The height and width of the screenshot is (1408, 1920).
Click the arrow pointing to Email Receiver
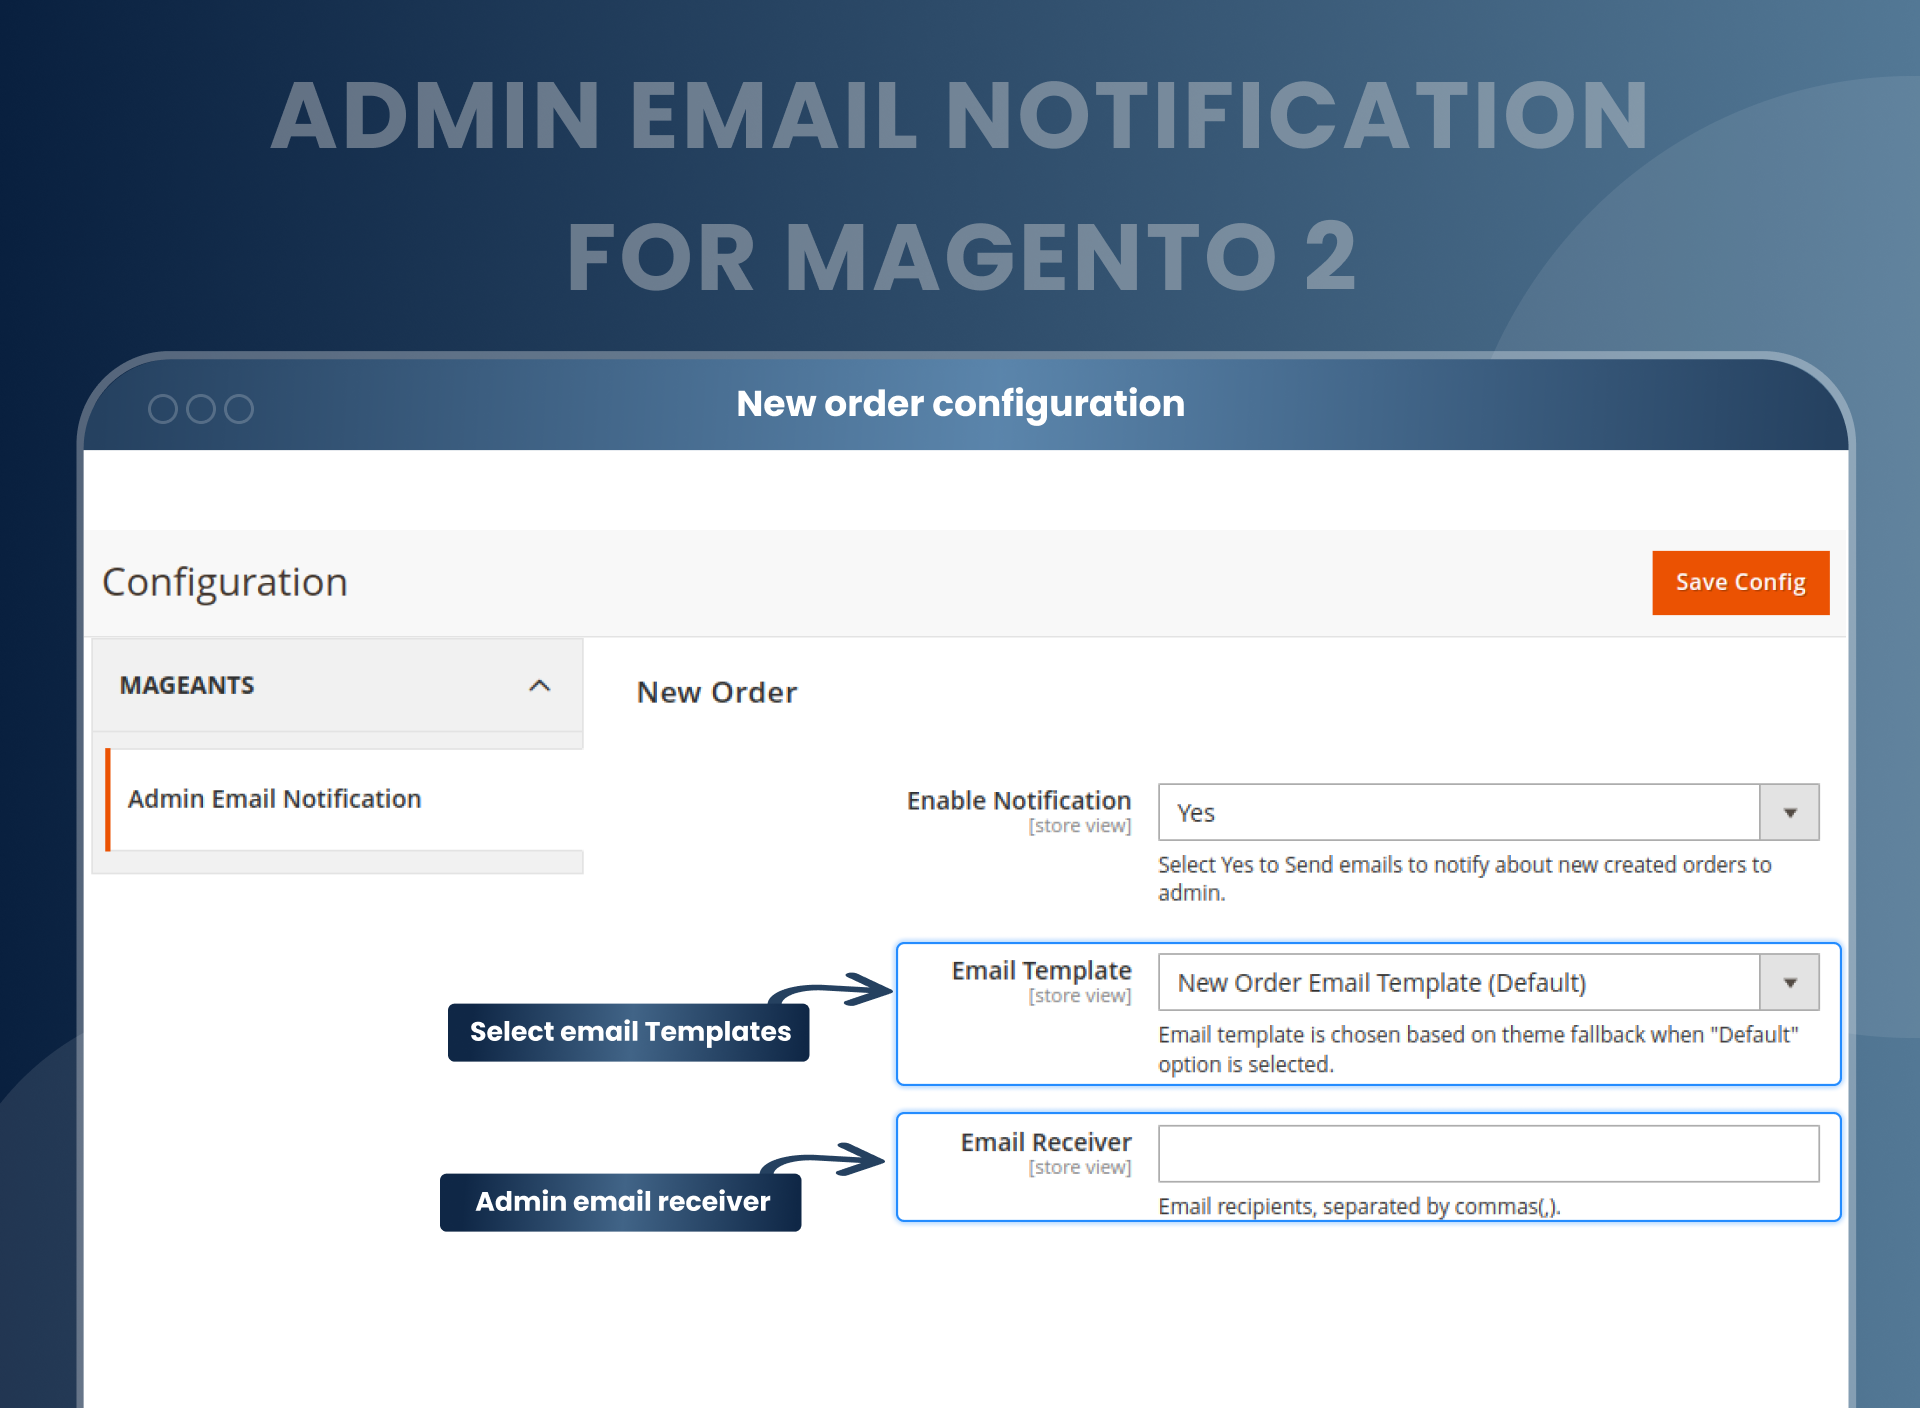click(830, 1161)
